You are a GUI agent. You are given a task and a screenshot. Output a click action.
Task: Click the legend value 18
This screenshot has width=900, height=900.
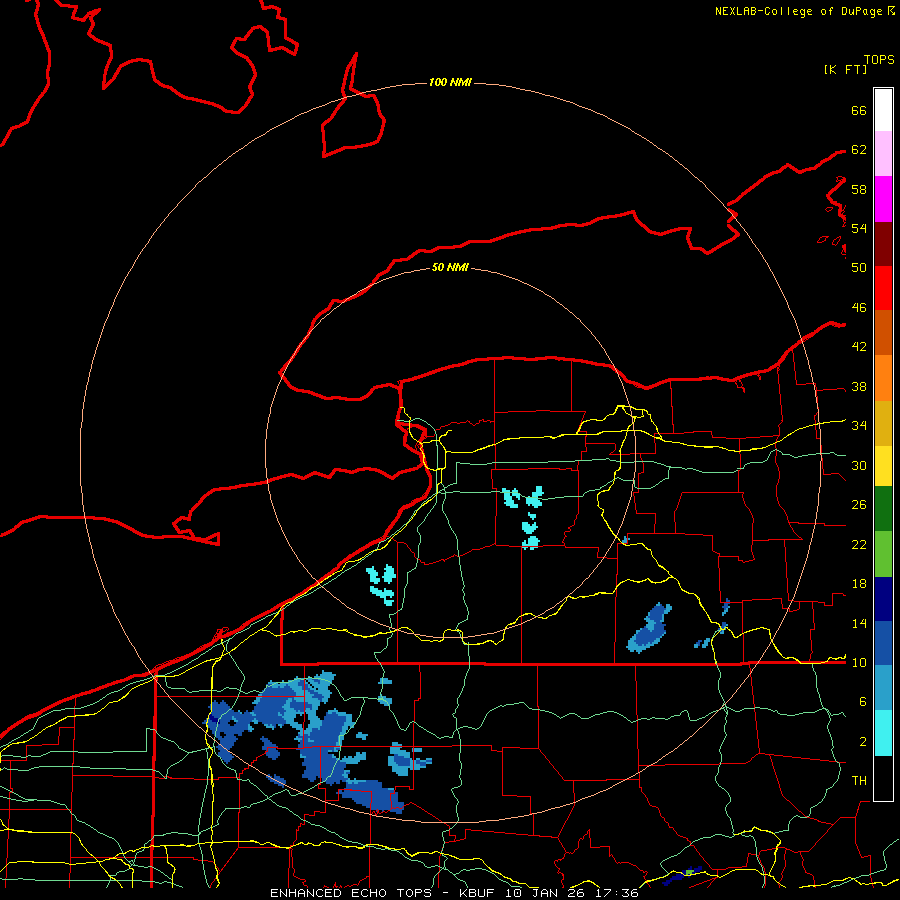(859, 584)
